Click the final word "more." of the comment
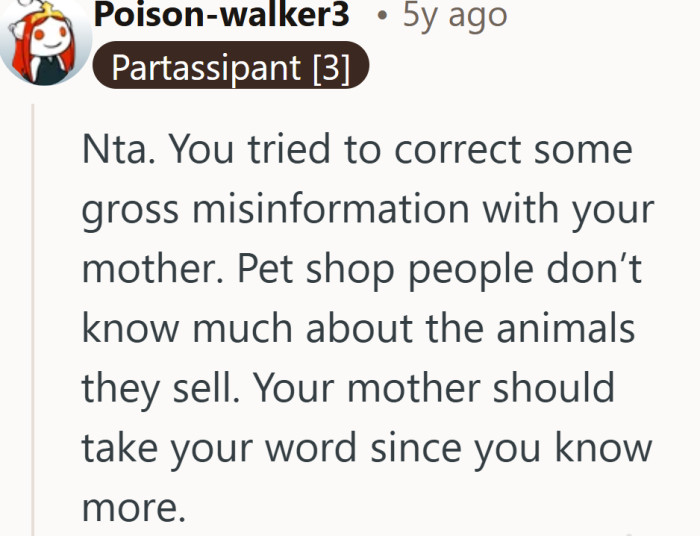Image resolution: width=700 pixels, height=536 pixels. click(x=134, y=508)
